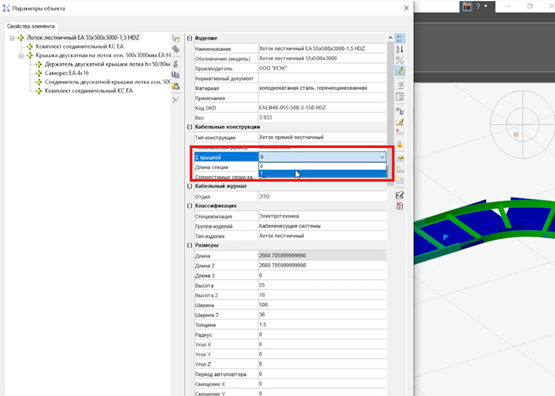Click the pencil edit icon near toolbar bottom
Viewport: 555px width, 396px height.
click(x=400, y=195)
